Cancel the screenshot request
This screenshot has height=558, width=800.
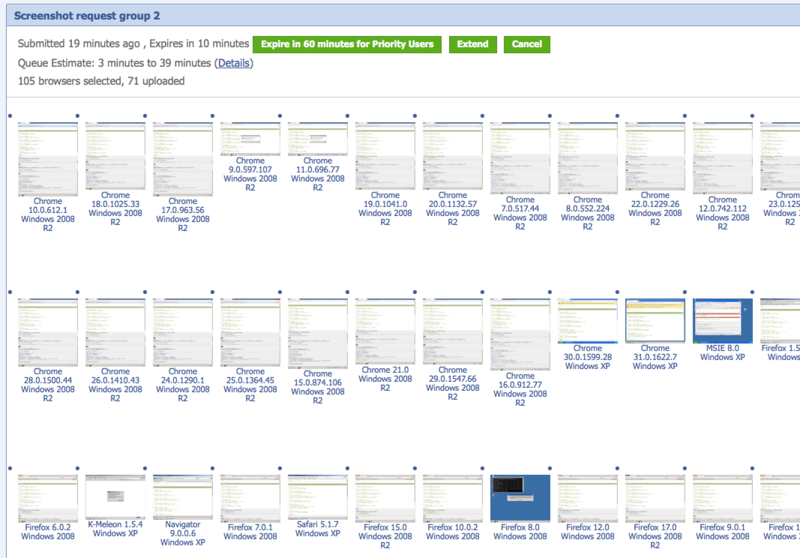coord(527,44)
